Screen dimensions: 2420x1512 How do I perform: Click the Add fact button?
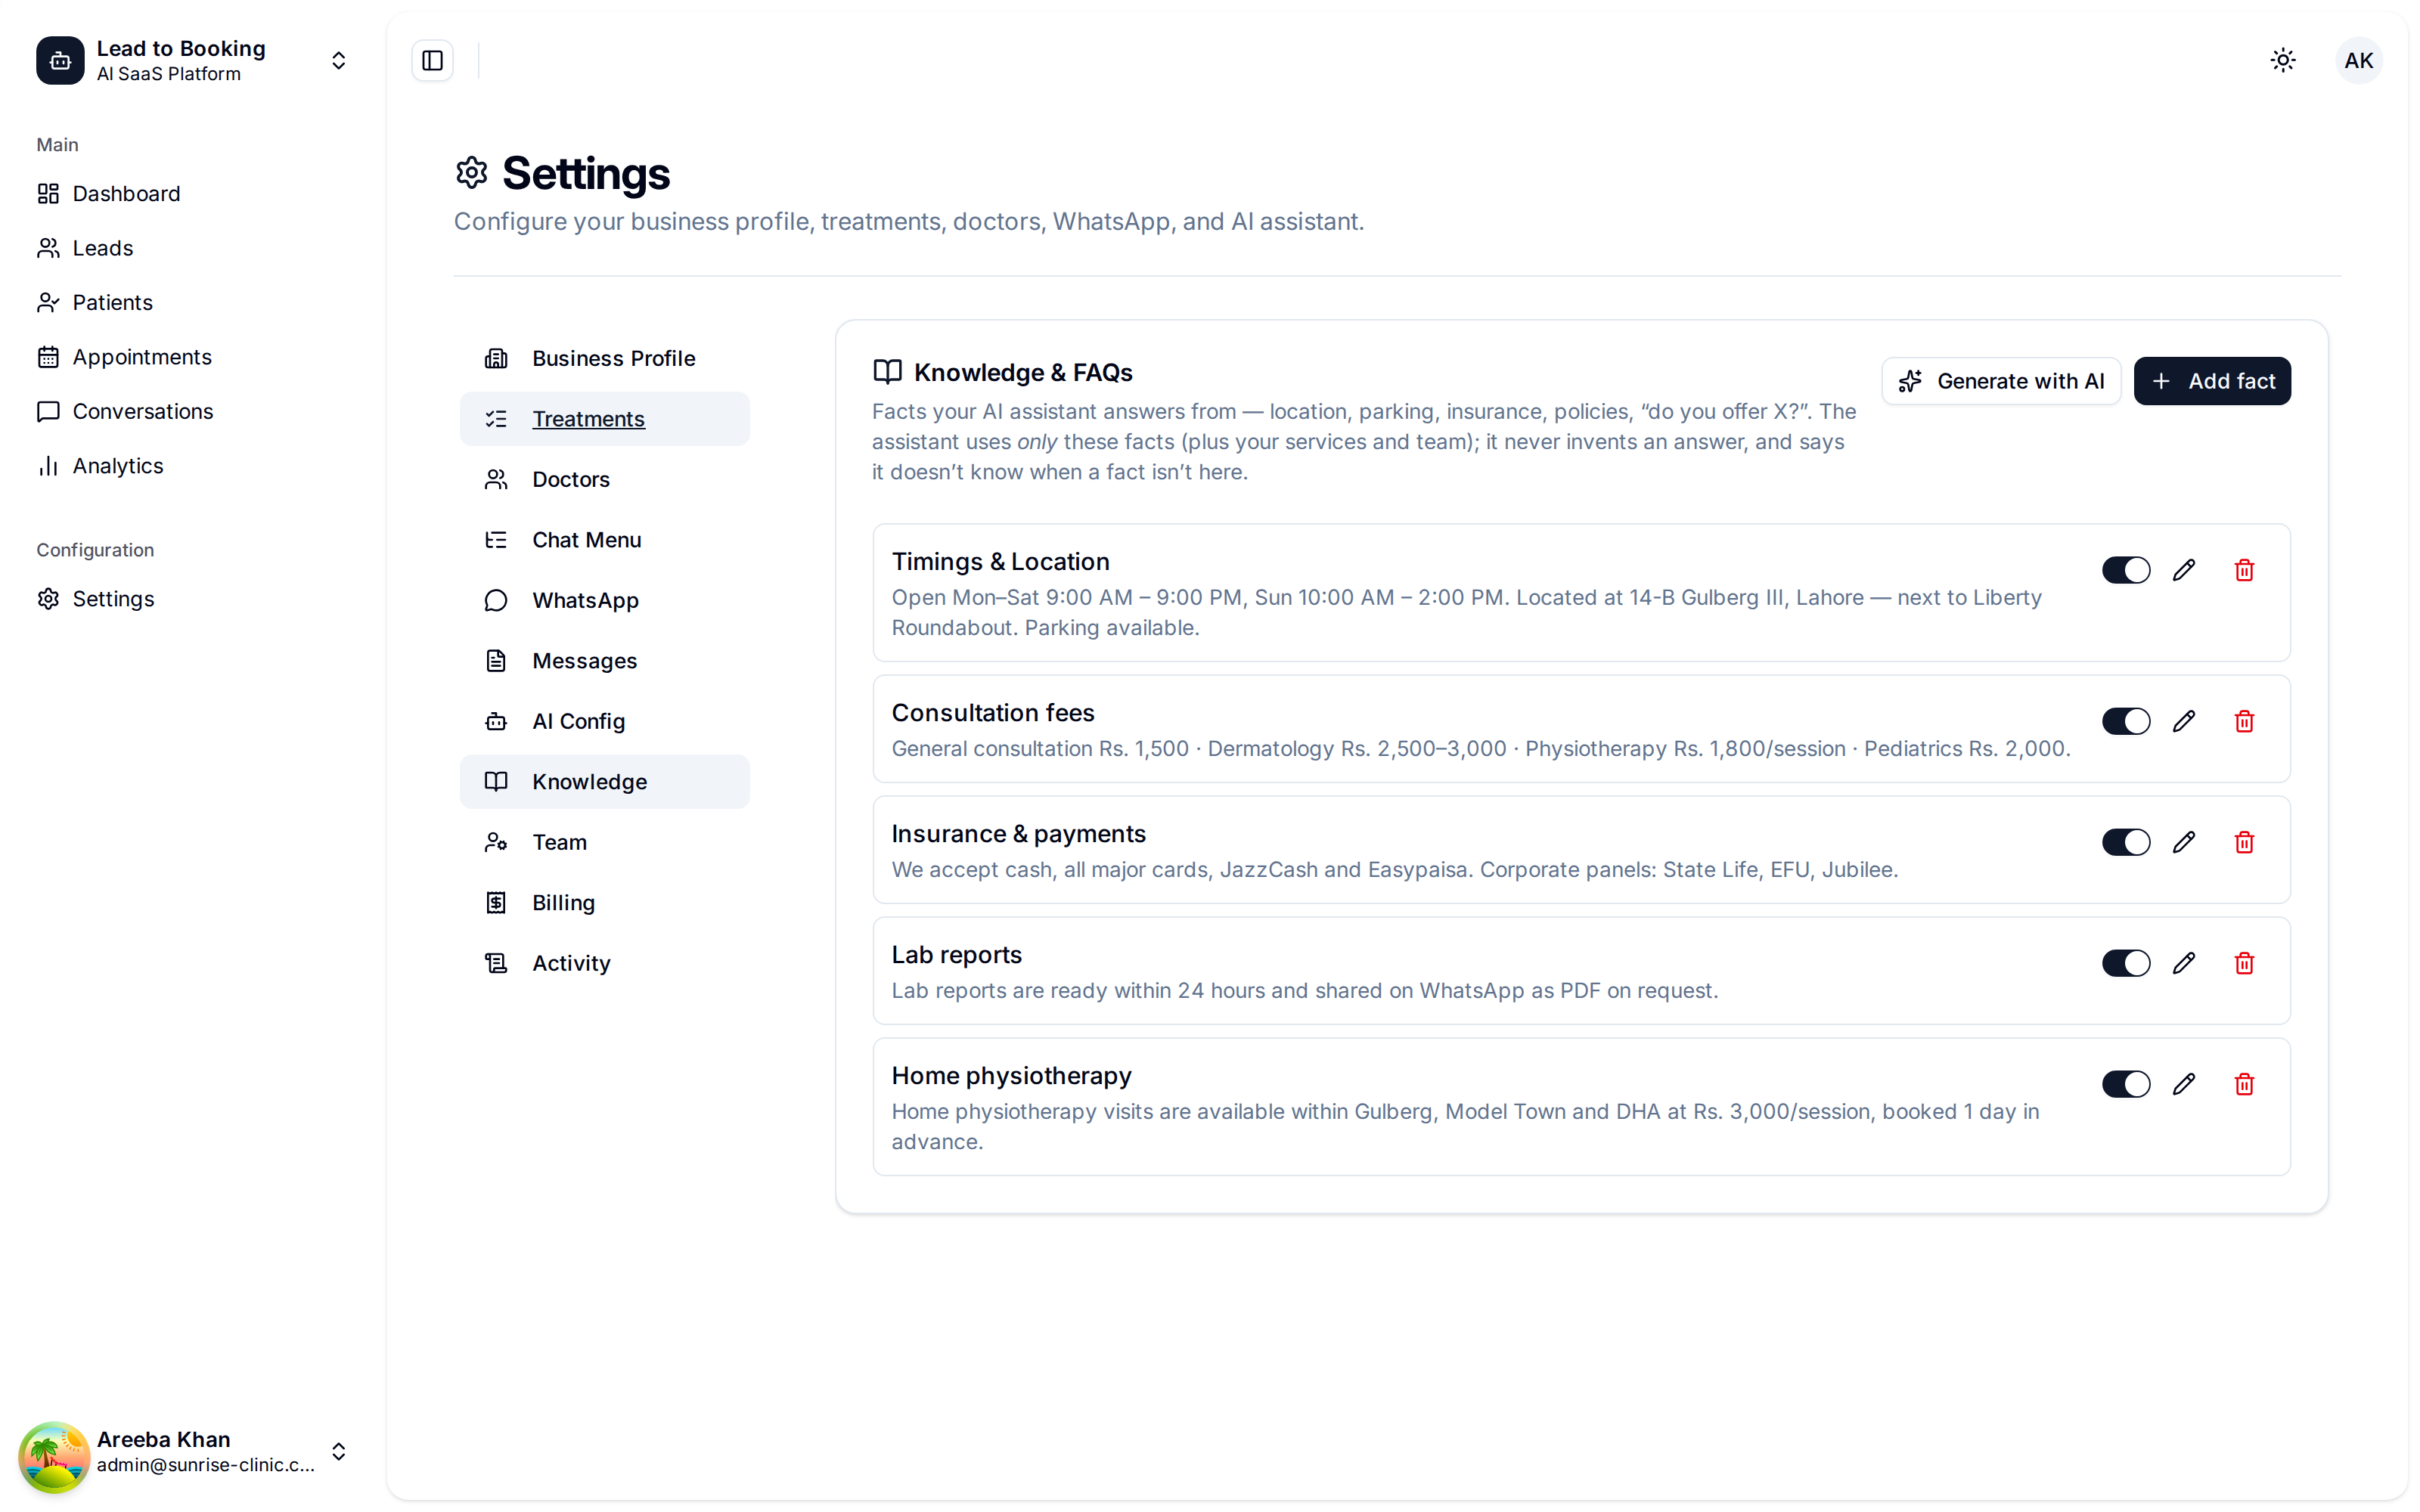2212,381
